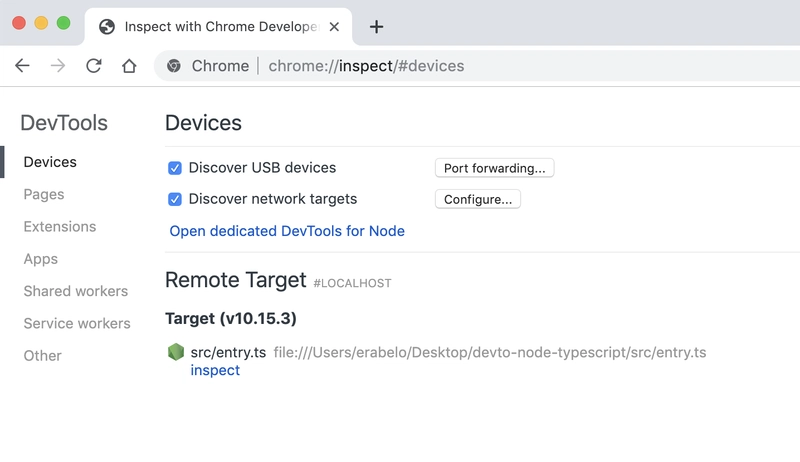Click the file:///Users/erabelo path text

[x=490, y=352]
